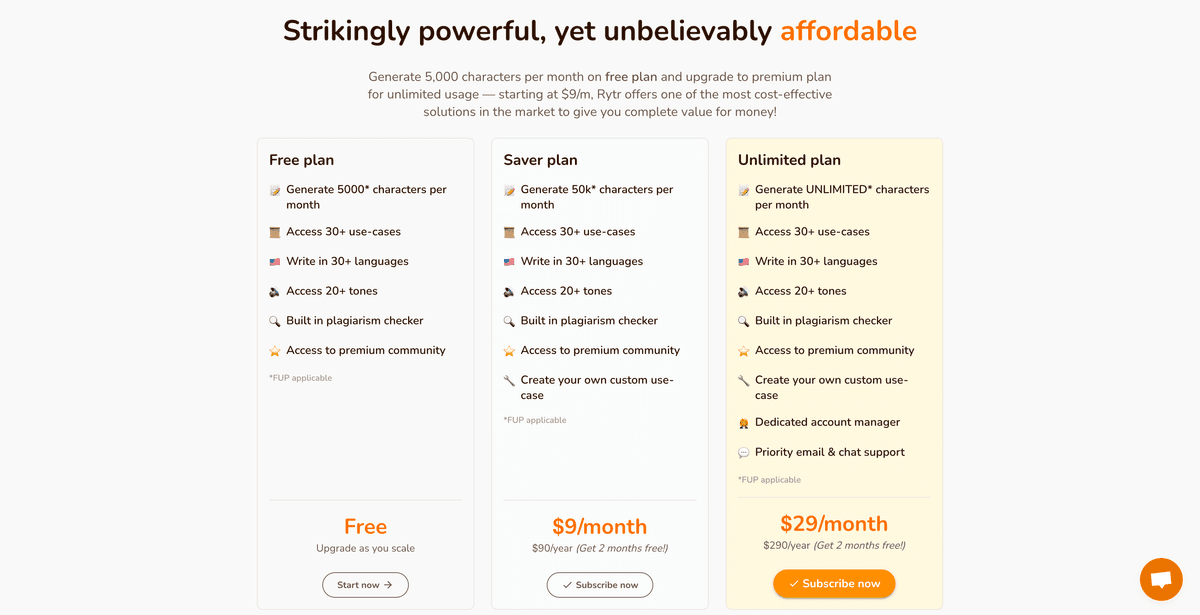Viewport: 1200px width, 615px height.
Task: Click Start now on the Free plan
Action: 365,585
